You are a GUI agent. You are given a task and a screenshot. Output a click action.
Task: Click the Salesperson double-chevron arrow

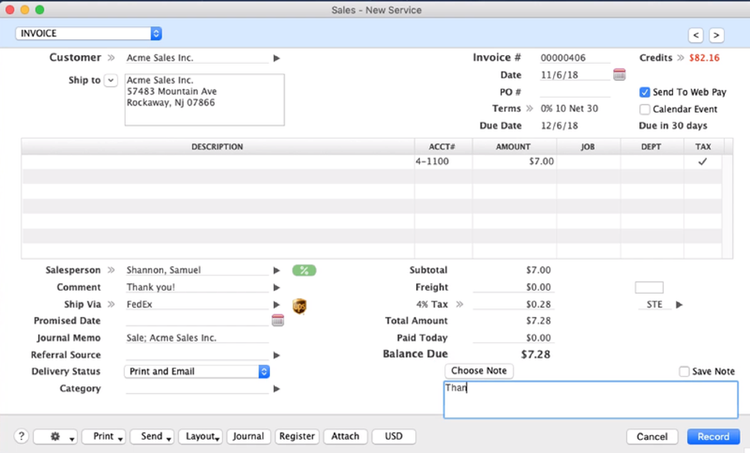coord(111,270)
